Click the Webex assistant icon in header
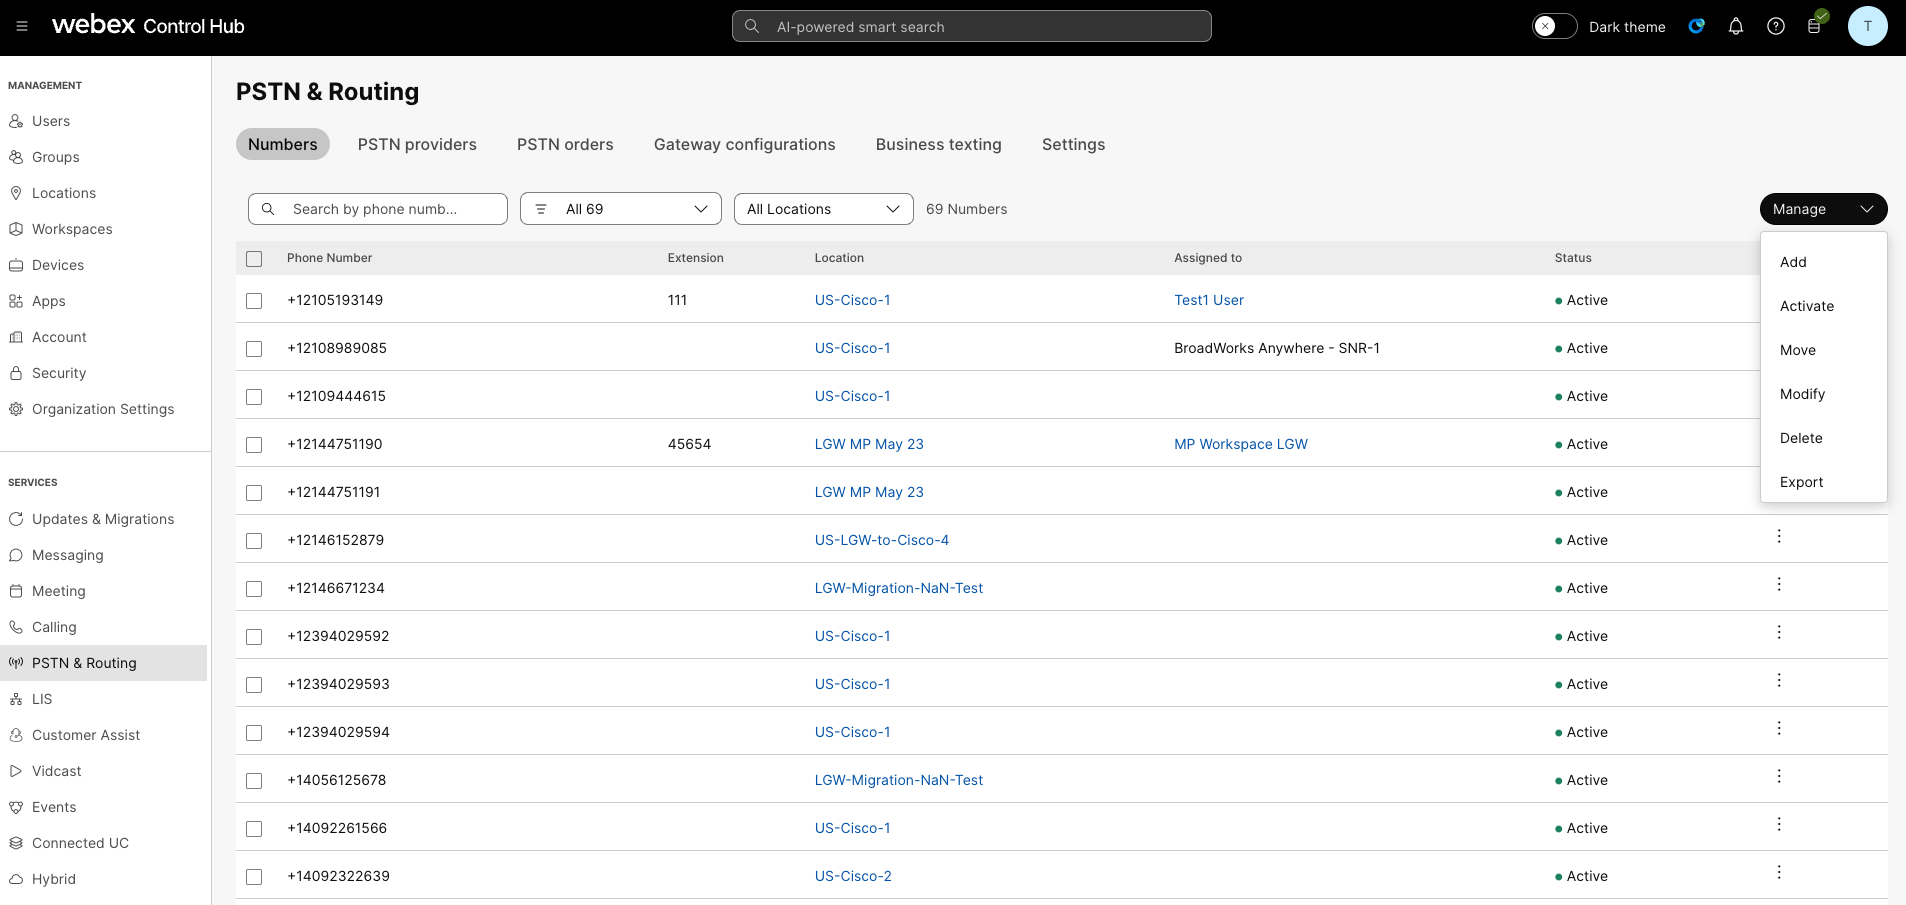 point(1697,26)
